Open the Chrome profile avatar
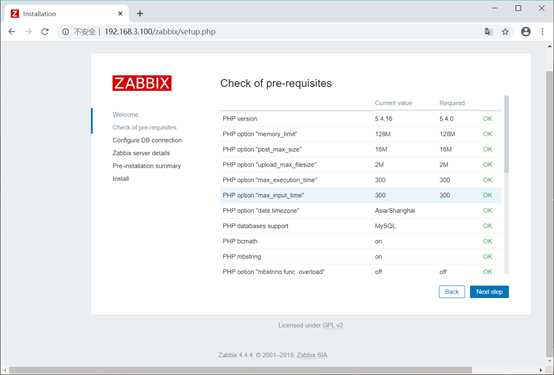 coord(526,32)
